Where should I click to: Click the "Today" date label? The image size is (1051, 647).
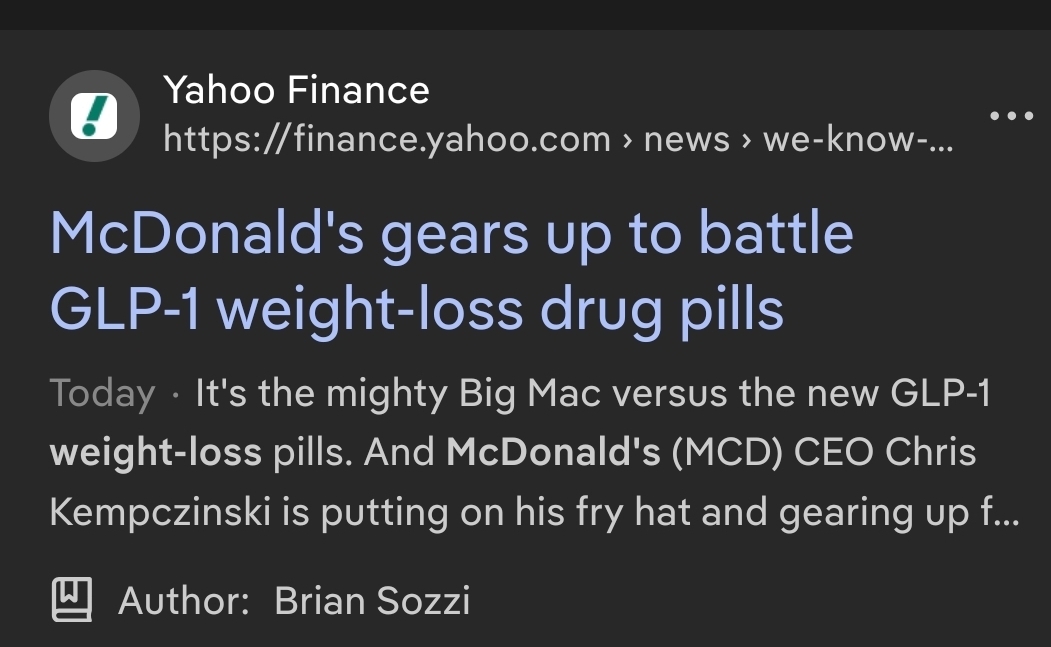[102, 394]
